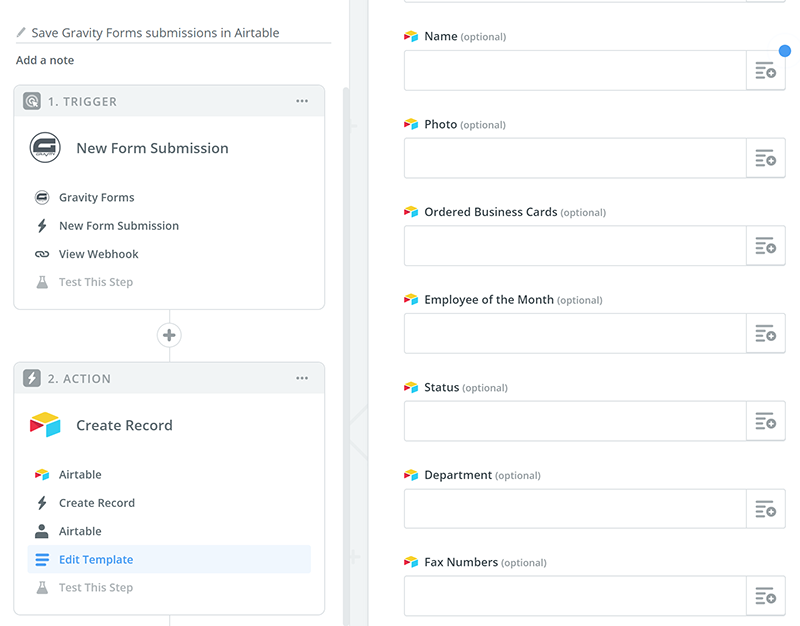Click the small Gravity Forms app icon
The height and width of the screenshot is (626, 800).
pos(42,197)
